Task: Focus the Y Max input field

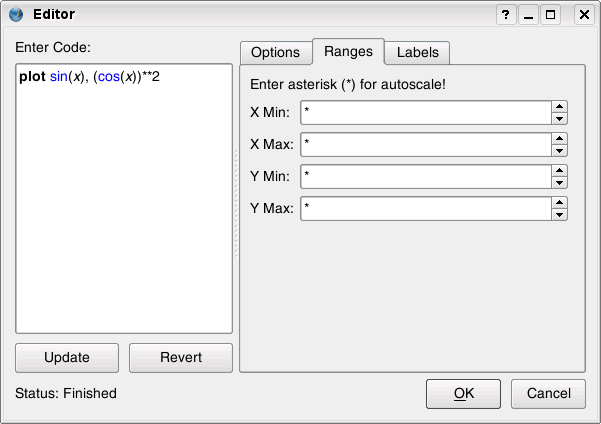Action: tap(425, 208)
